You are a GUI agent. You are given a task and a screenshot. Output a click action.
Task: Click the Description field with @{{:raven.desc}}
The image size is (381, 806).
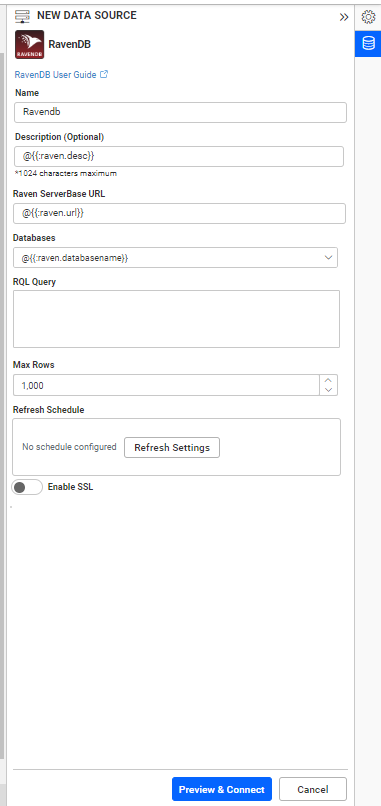179,156
